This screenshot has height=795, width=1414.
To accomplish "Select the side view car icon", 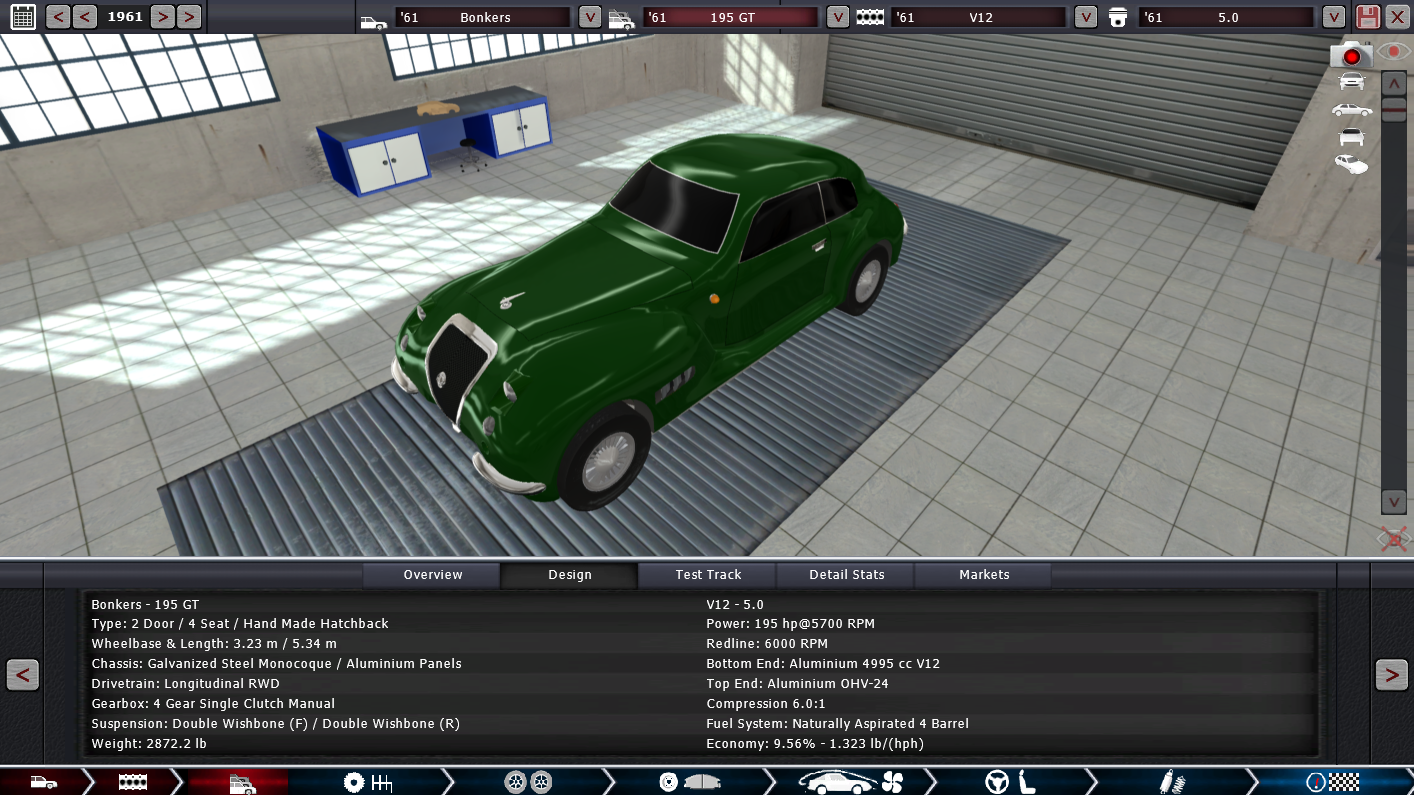I will [1351, 110].
